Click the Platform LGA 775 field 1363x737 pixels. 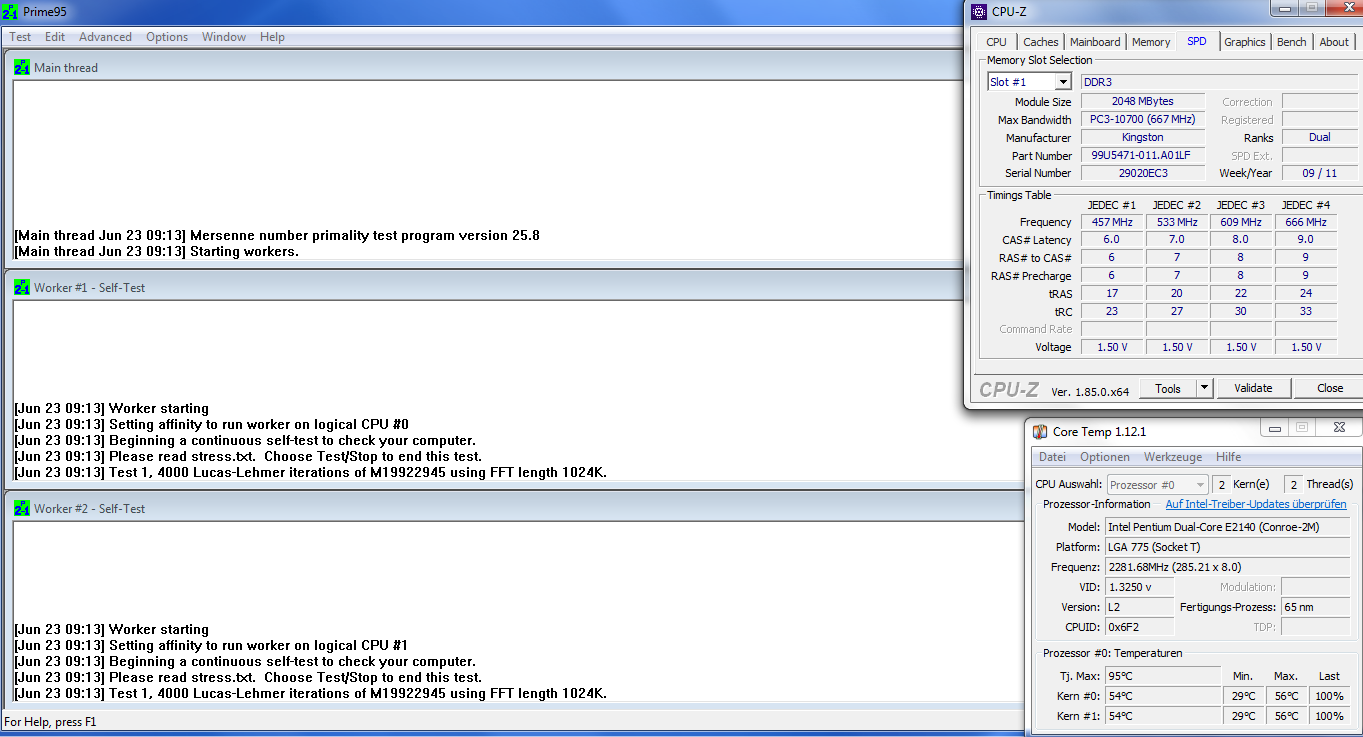pyautogui.click(x=1226, y=547)
